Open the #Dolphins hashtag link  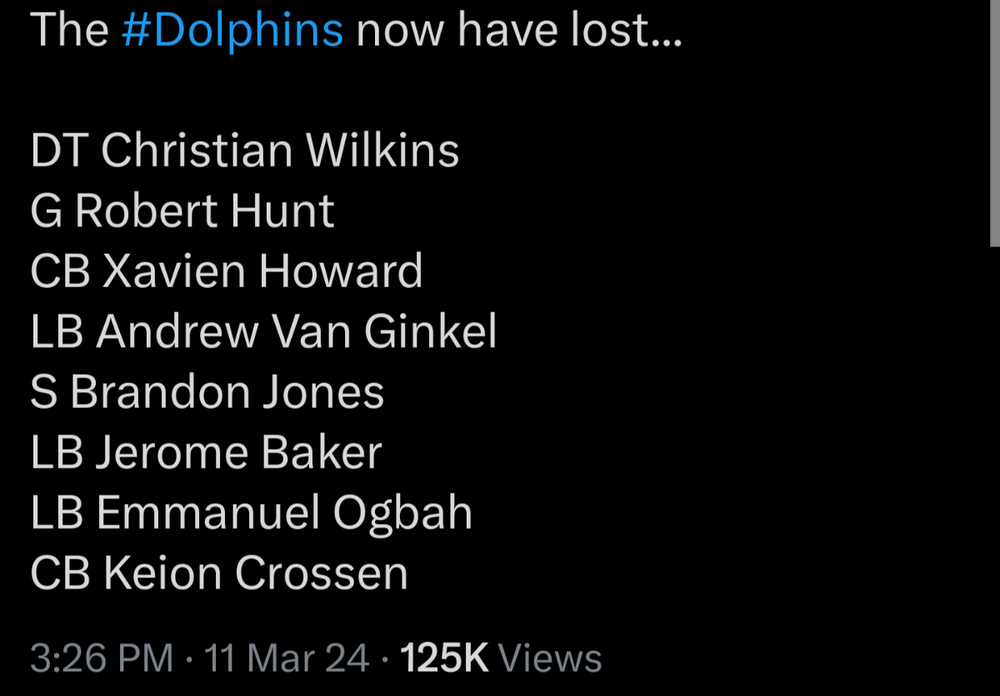click(x=232, y=30)
